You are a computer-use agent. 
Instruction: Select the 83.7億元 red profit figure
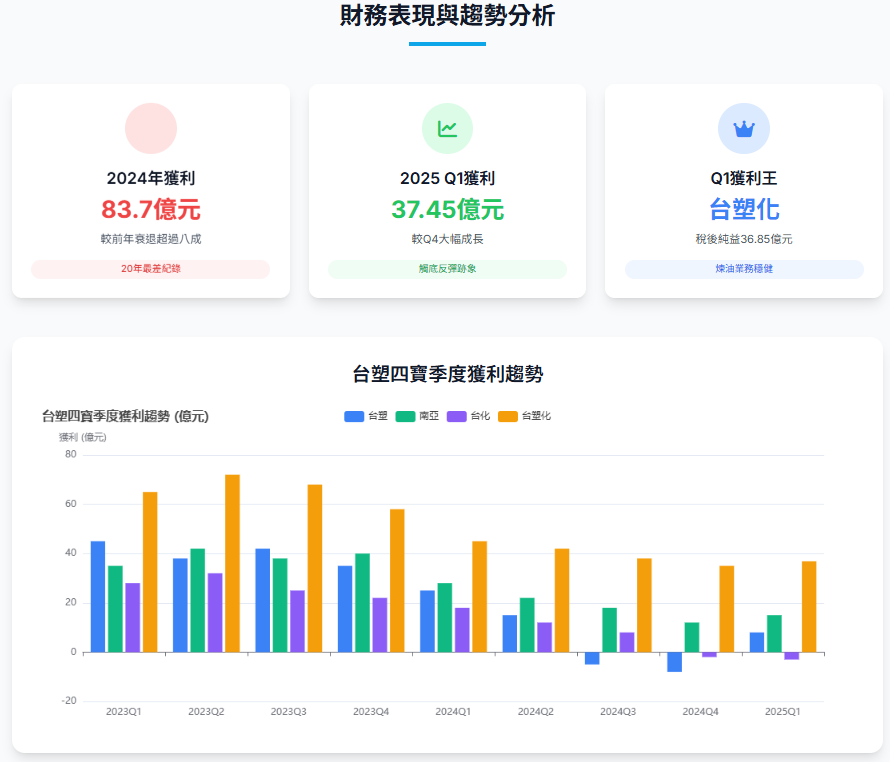[151, 209]
